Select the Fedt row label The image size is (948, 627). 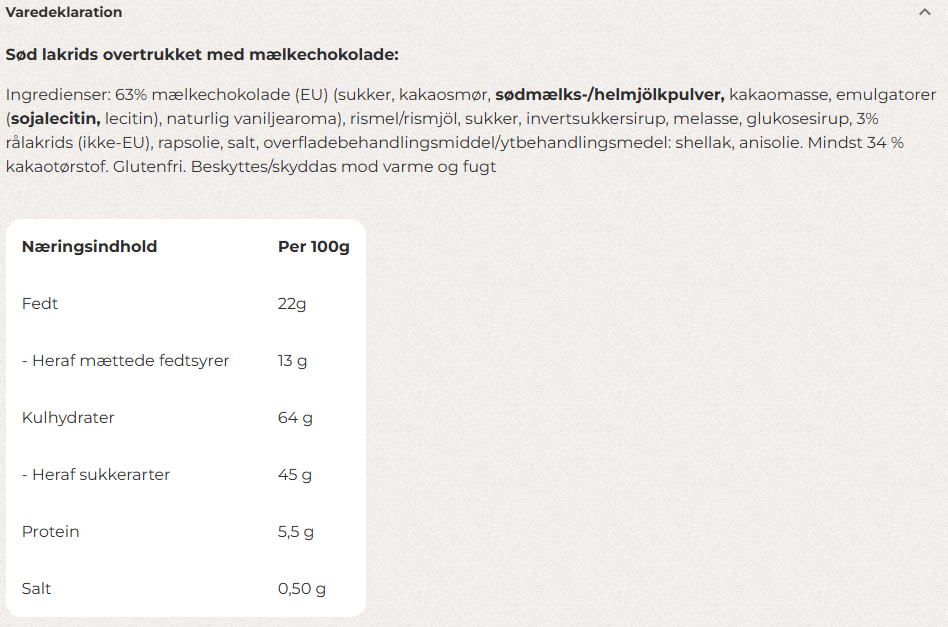pyautogui.click(x=40, y=304)
